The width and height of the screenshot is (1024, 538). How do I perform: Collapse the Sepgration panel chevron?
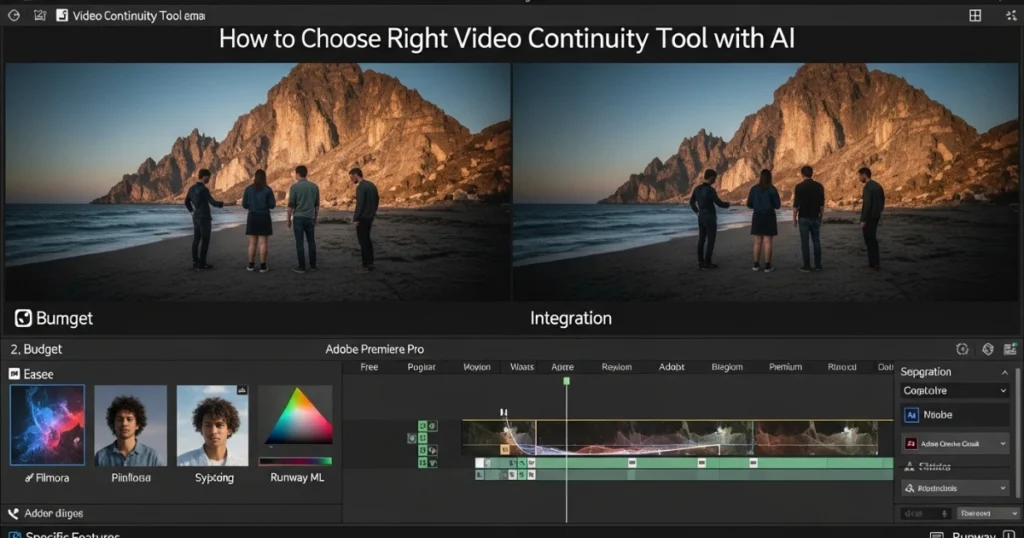click(x=1004, y=372)
